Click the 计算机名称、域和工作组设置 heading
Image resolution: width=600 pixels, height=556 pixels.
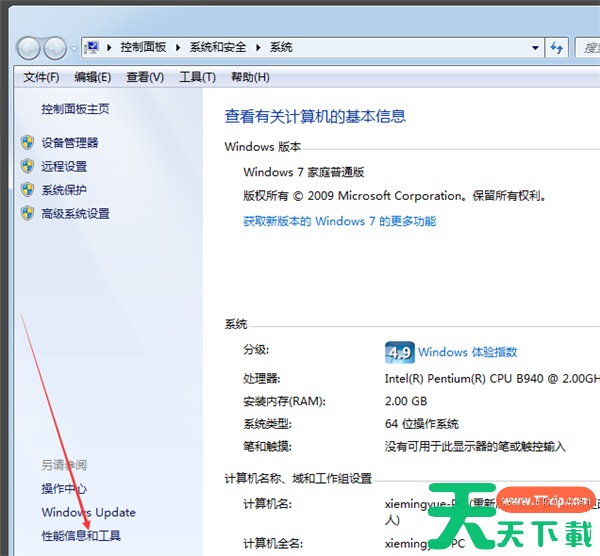tap(298, 478)
